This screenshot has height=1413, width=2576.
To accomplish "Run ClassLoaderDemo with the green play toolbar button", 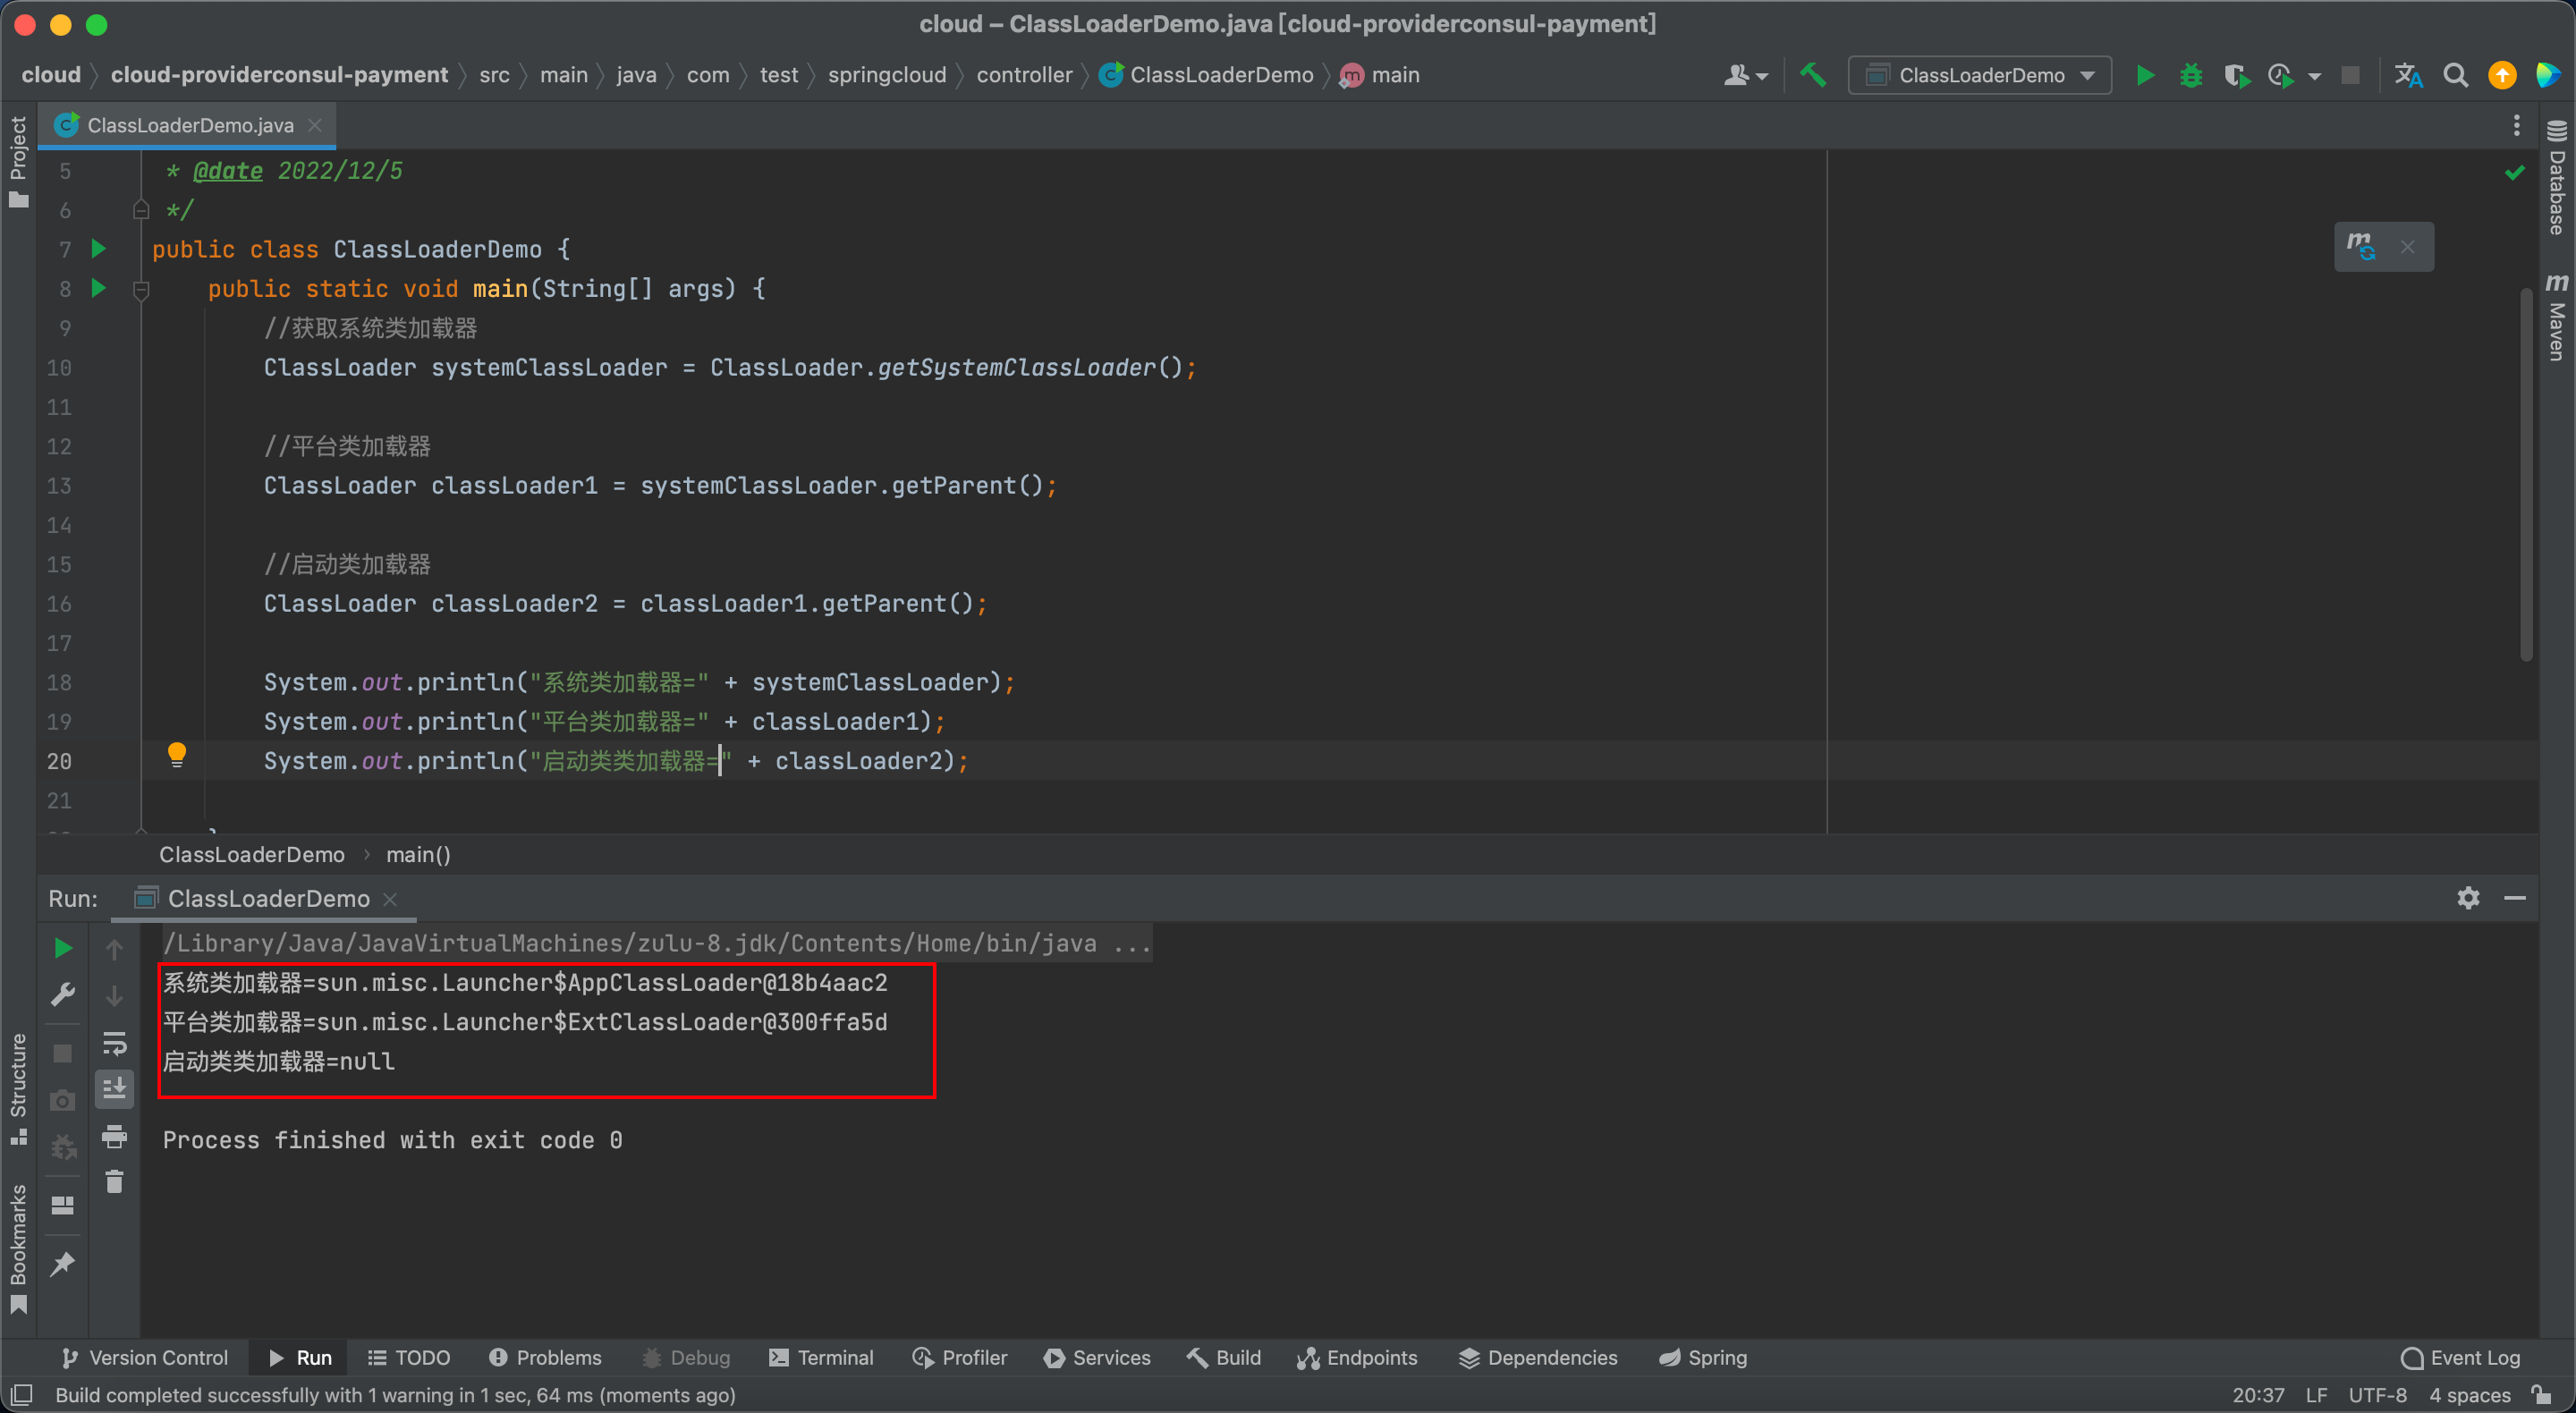I will click(2144, 75).
